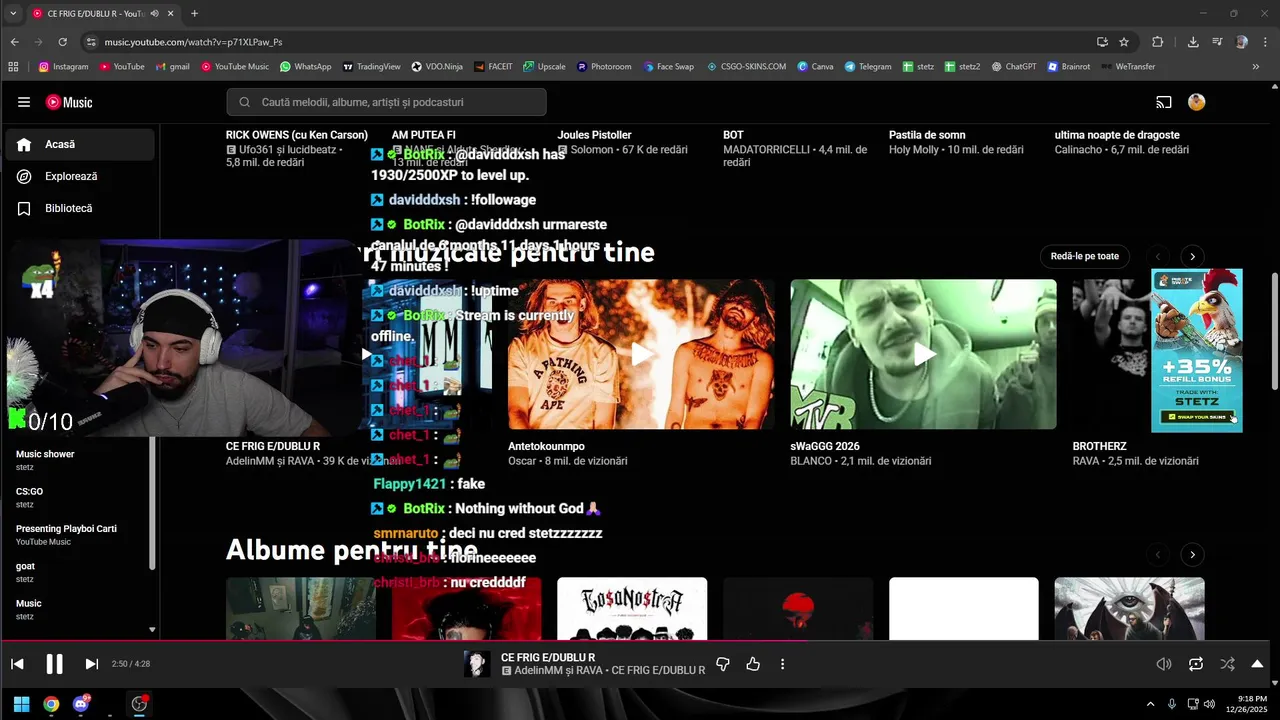Open the CSGO-SKINS.COM bookmark
The image size is (1280, 720).
745,67
